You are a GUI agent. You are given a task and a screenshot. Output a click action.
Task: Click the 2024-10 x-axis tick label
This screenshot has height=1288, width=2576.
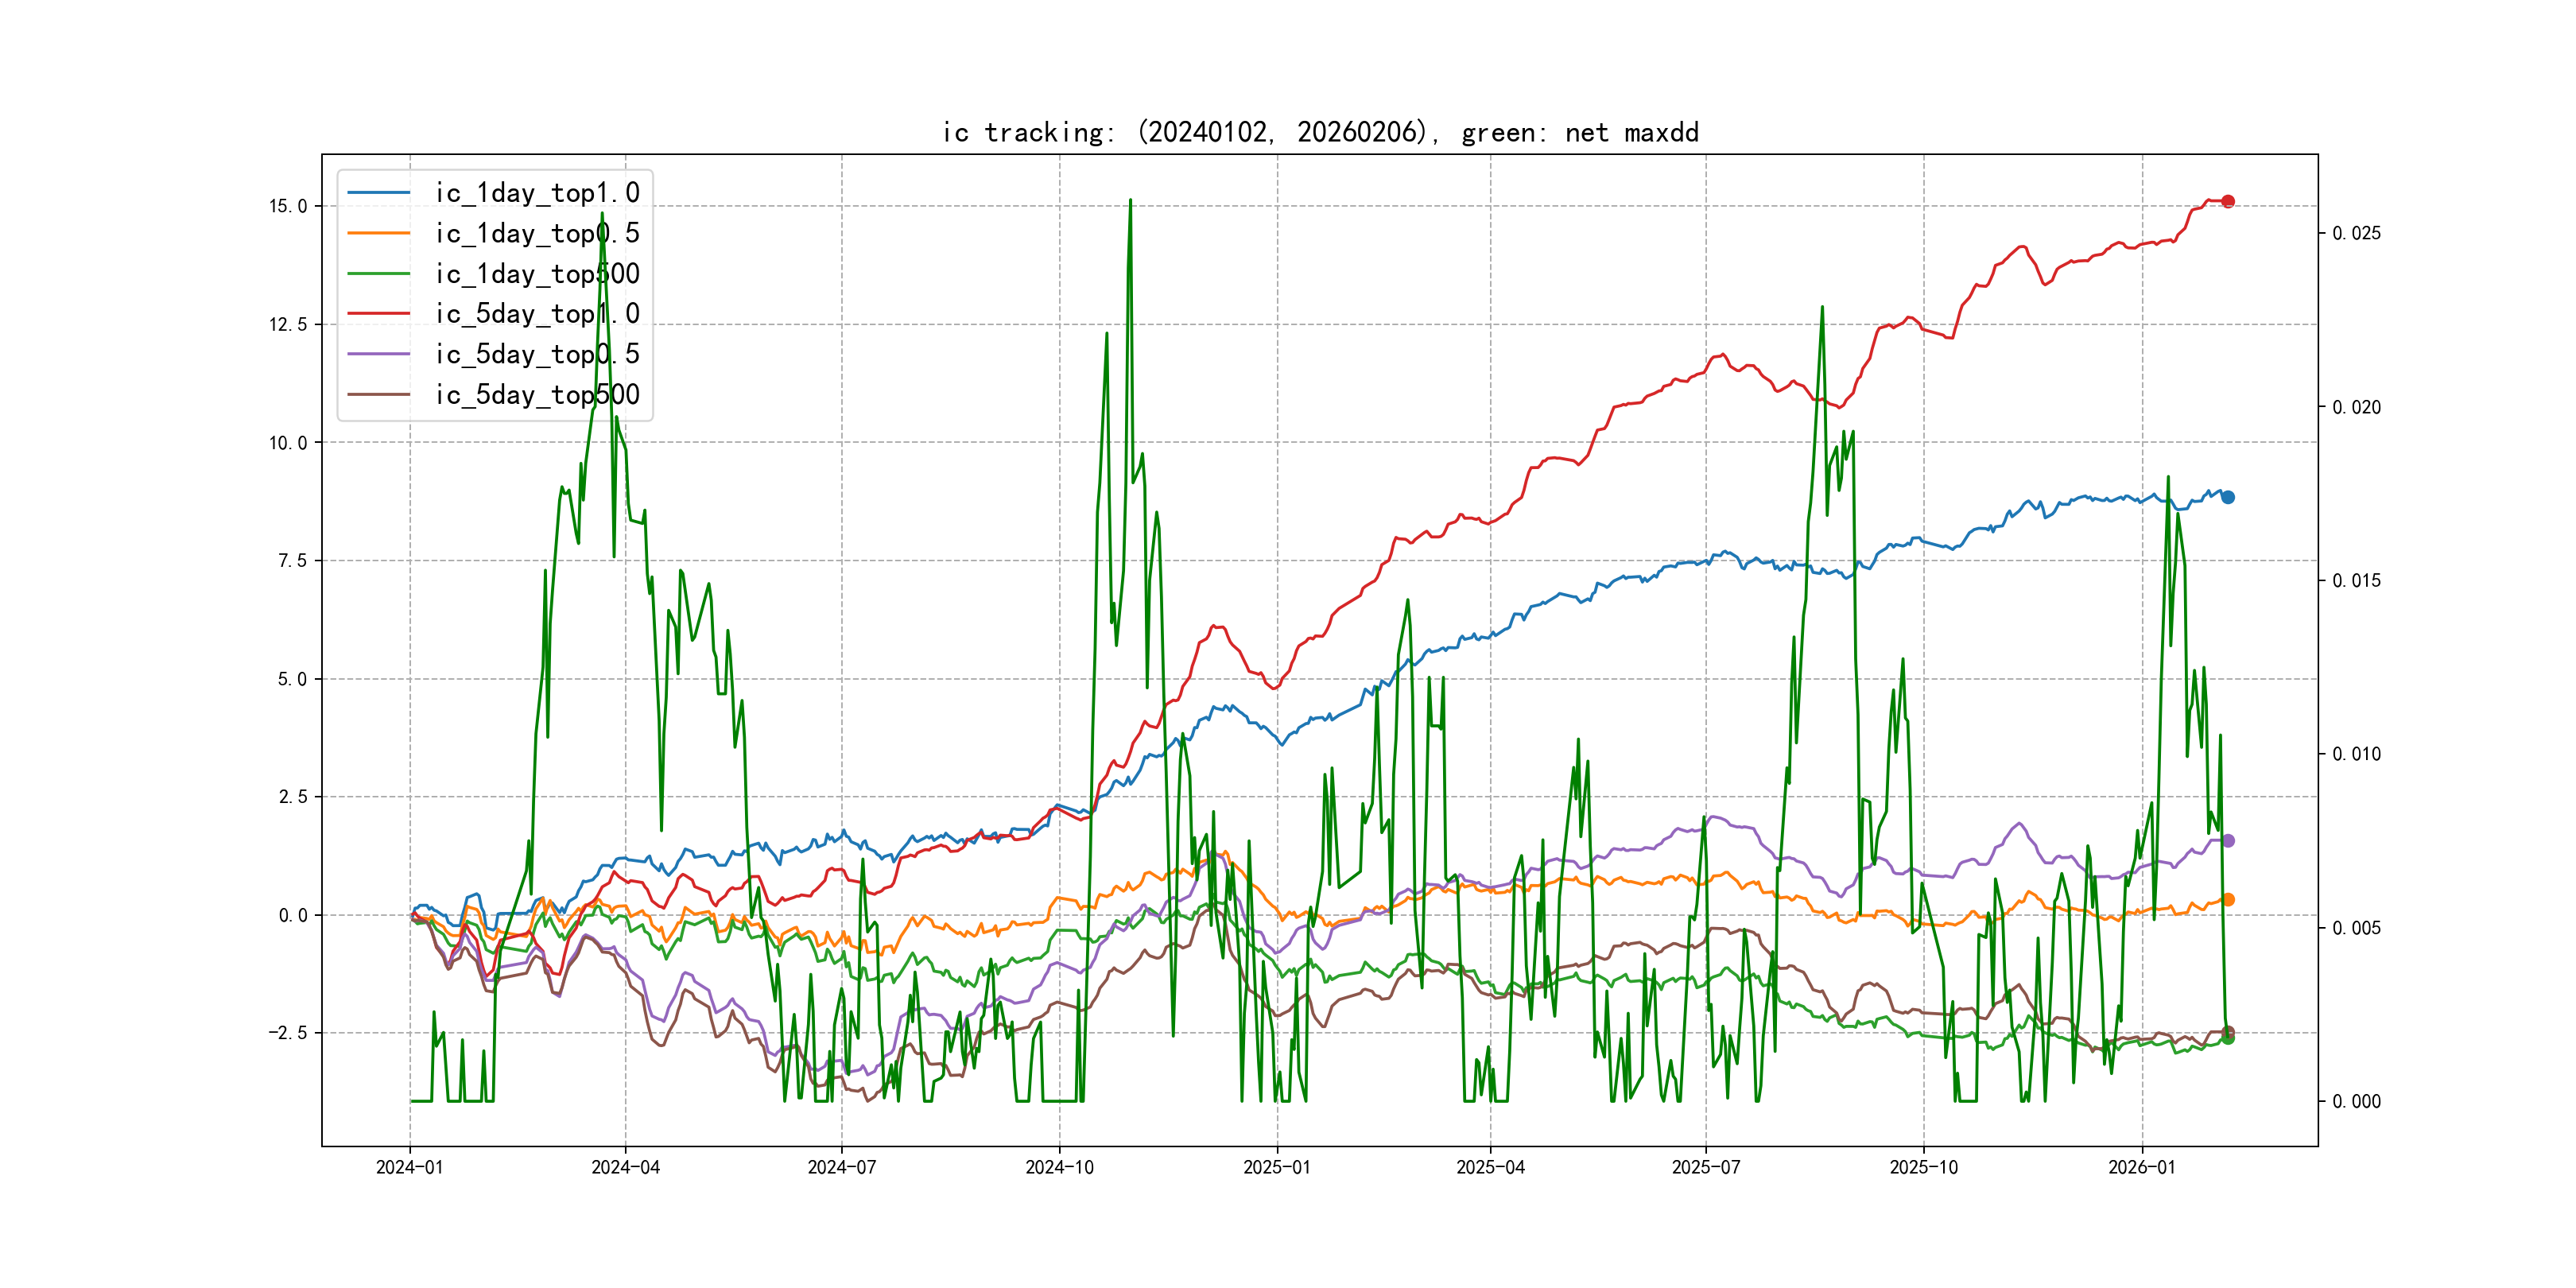click(1059, 1167)
